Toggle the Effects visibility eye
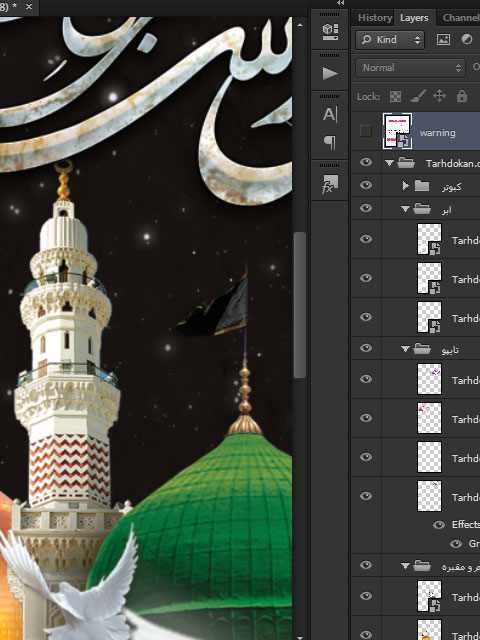Viewport: 480px width, 640px height. [x=439, y=525]
